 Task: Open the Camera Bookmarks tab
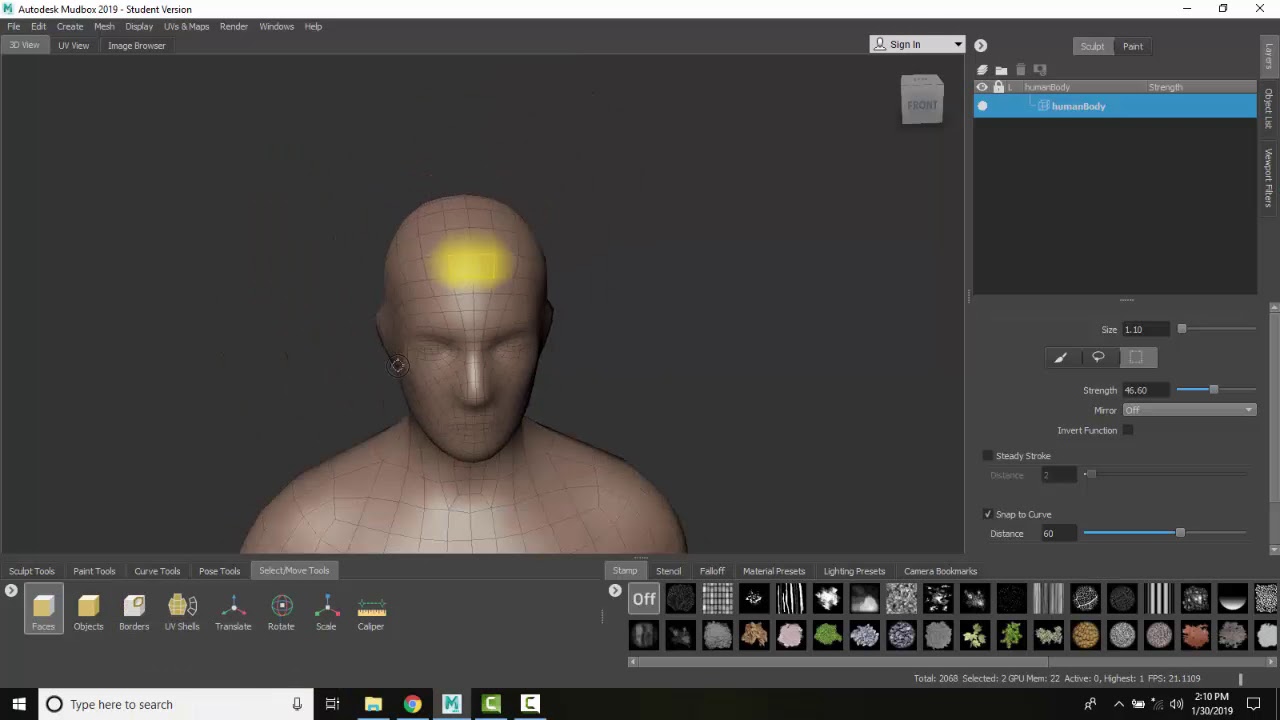click(x=940, y=571)
